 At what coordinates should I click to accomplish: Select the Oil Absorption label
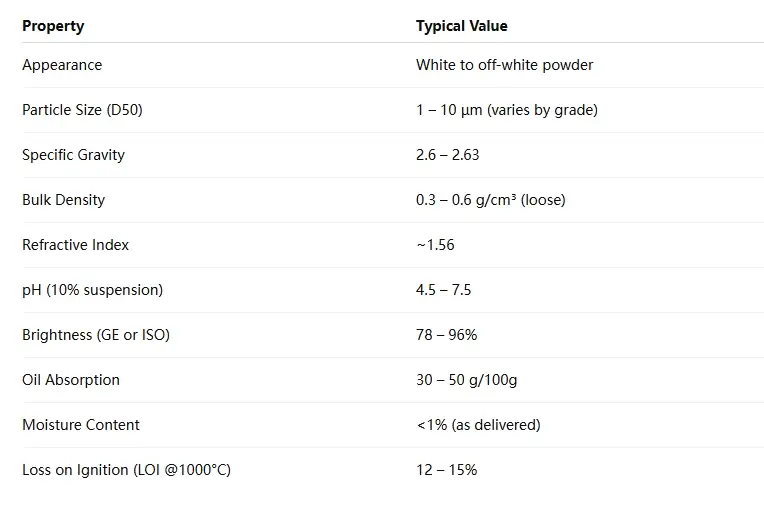tap(71, 380)
